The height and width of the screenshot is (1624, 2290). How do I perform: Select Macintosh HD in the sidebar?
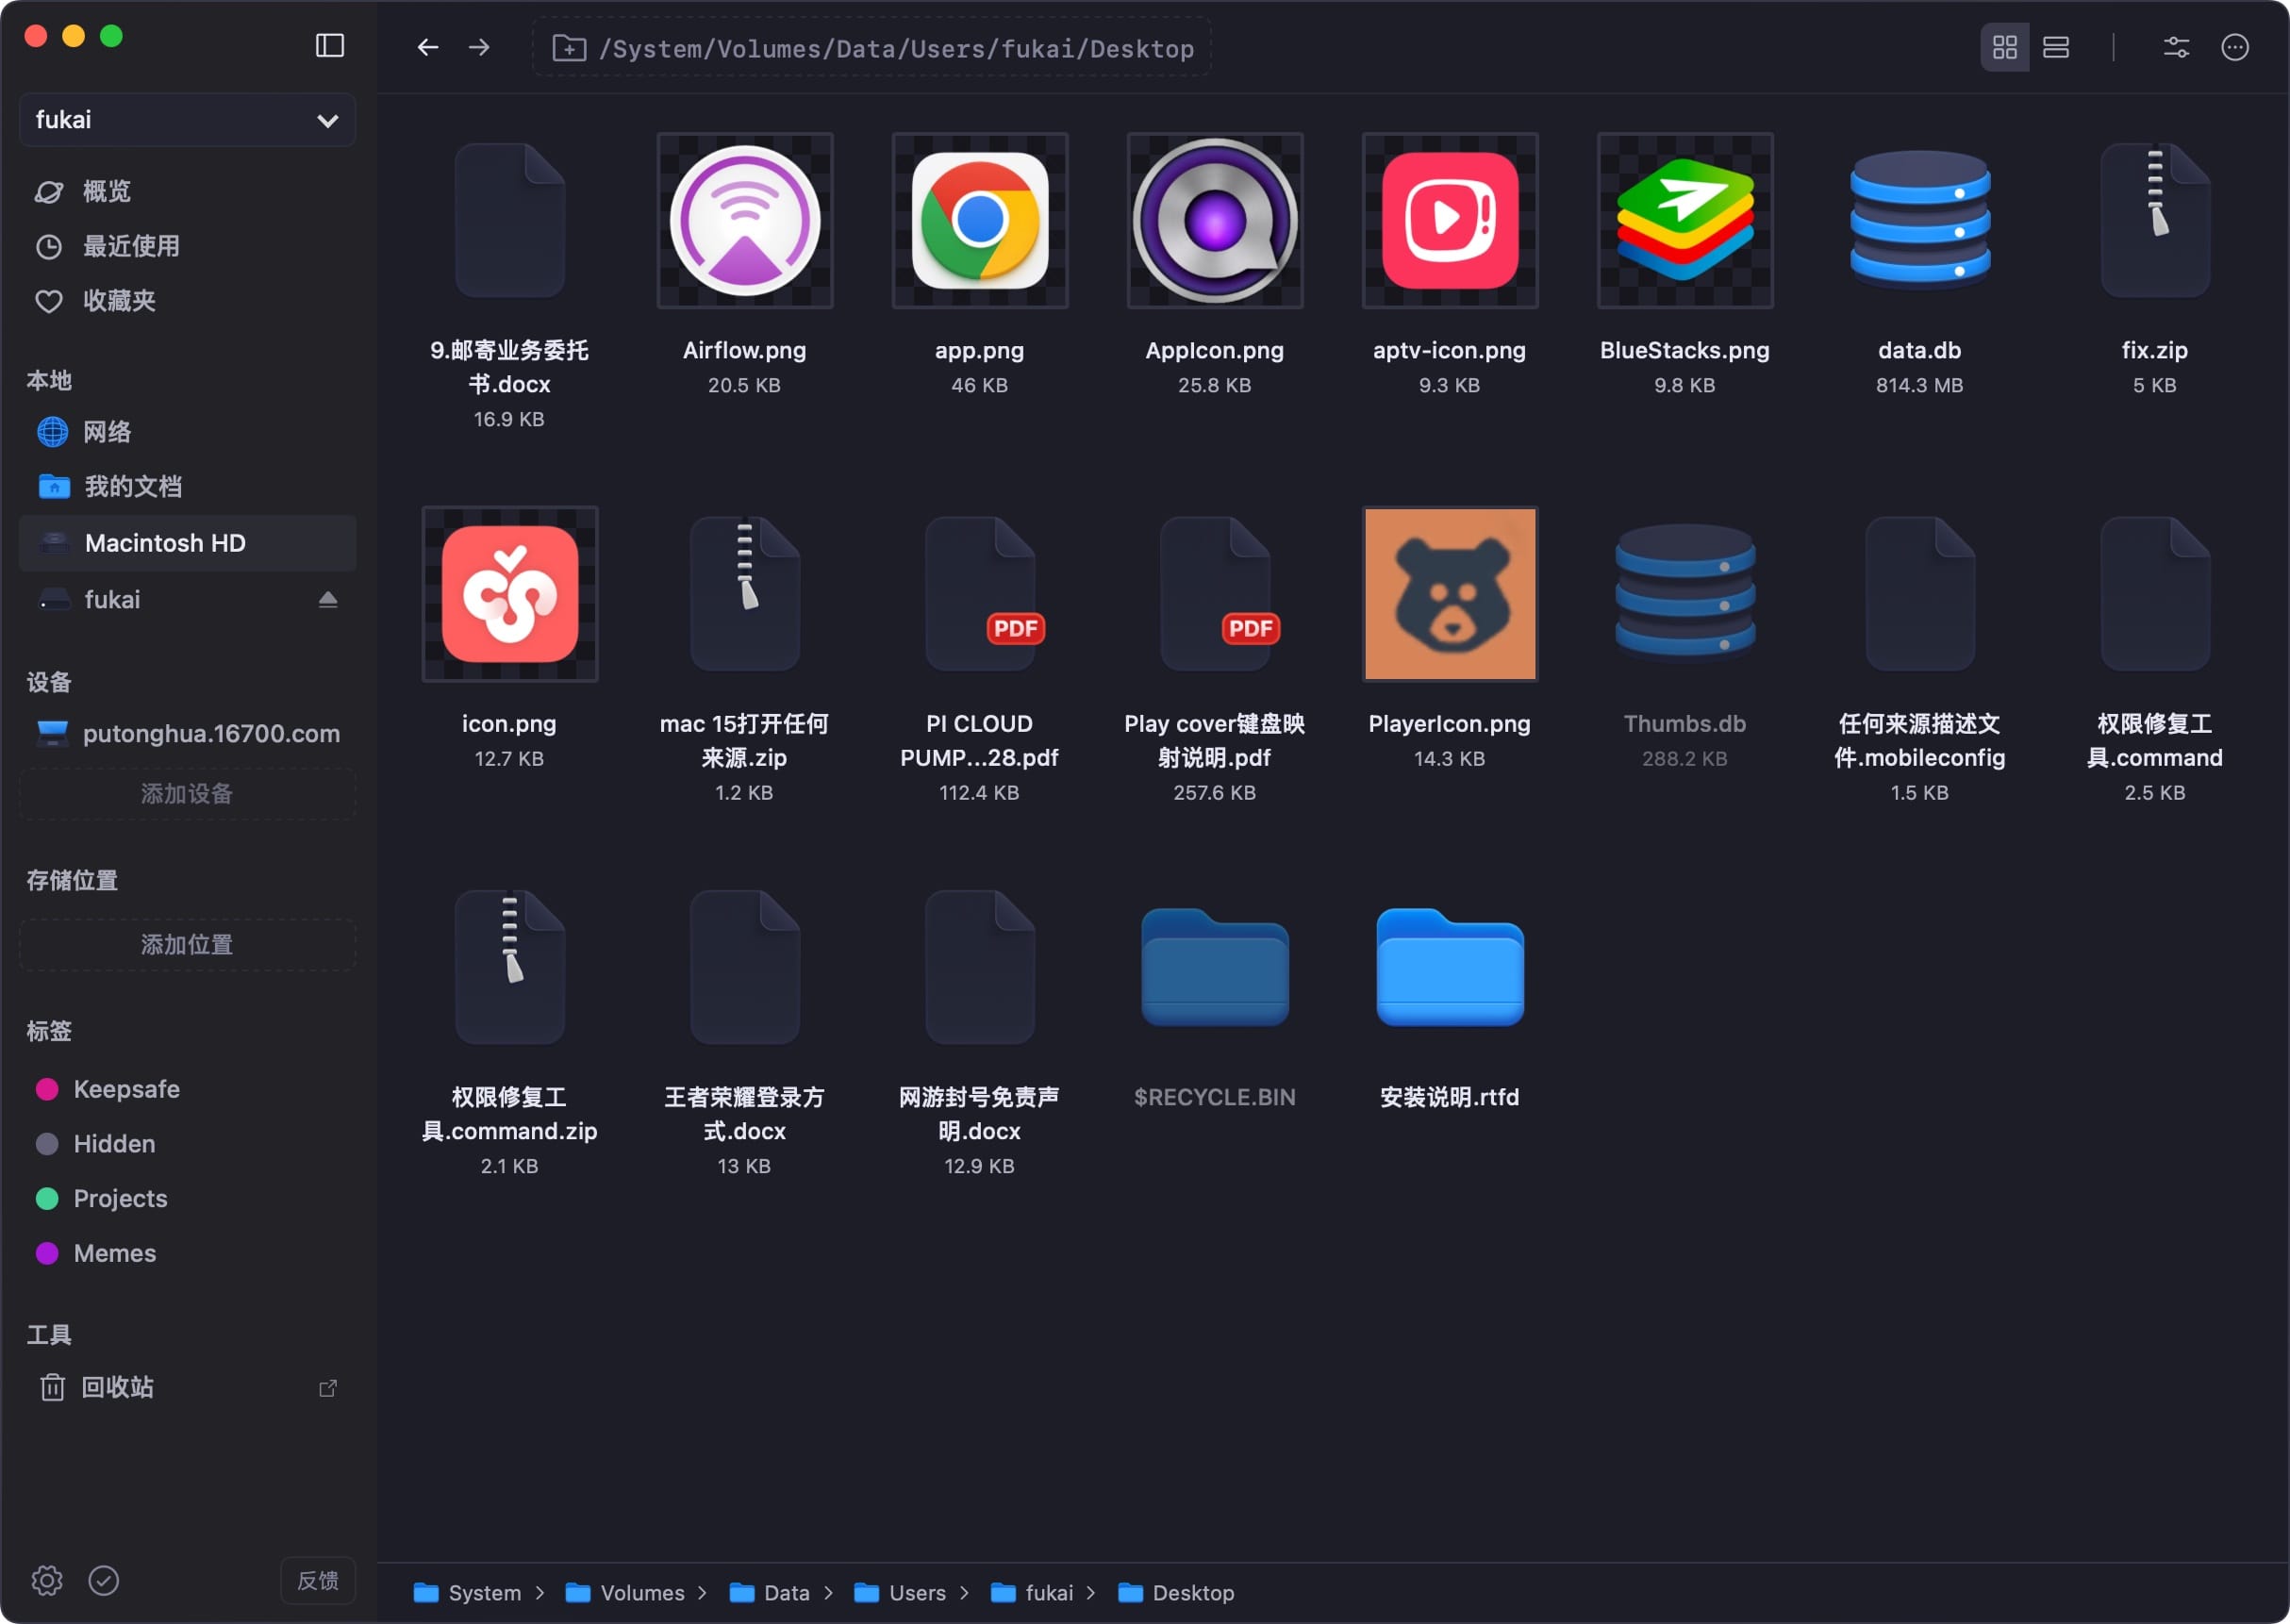(x=187, y=543)
